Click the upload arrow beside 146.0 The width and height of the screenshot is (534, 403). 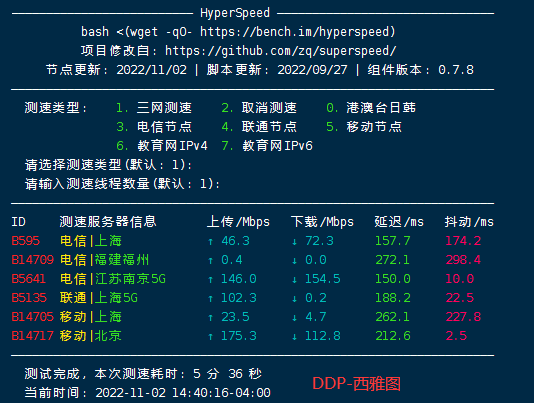[x=210, y=280]
